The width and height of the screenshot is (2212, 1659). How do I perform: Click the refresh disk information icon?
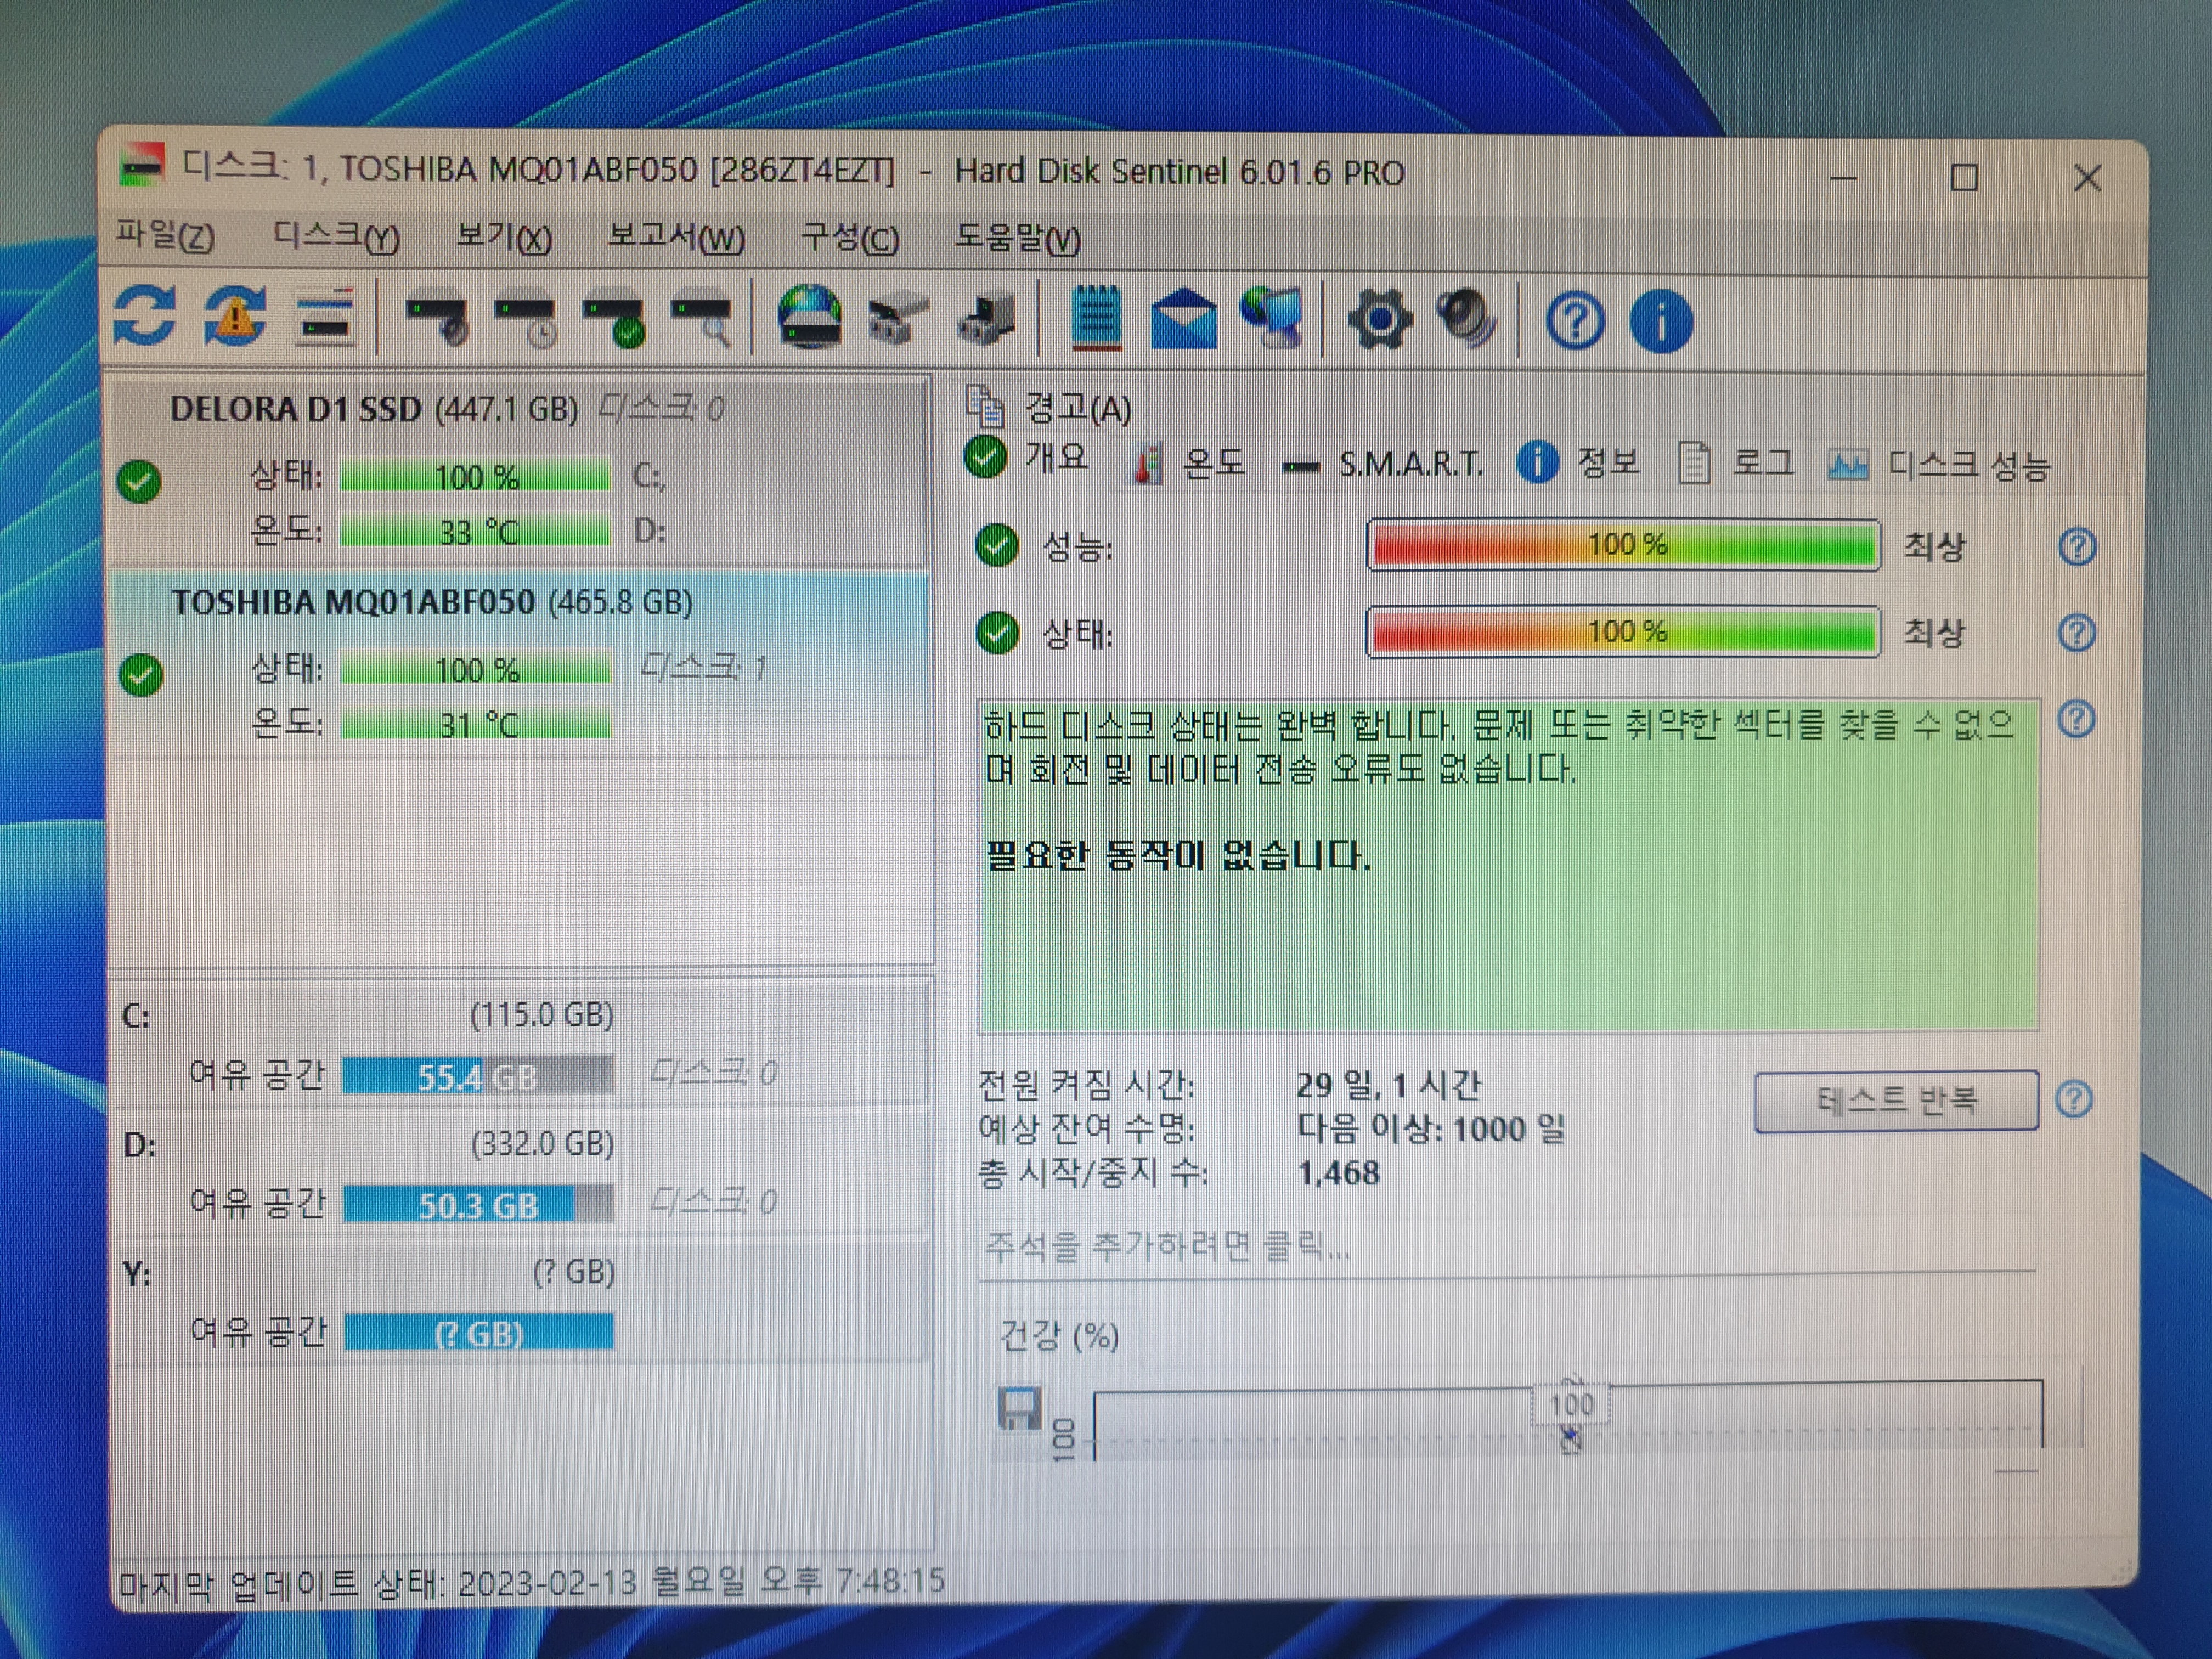tap(145, 316)
